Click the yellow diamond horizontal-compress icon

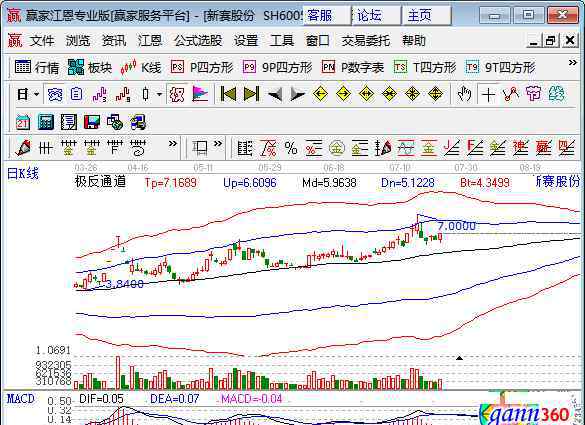tap(389, 94)
